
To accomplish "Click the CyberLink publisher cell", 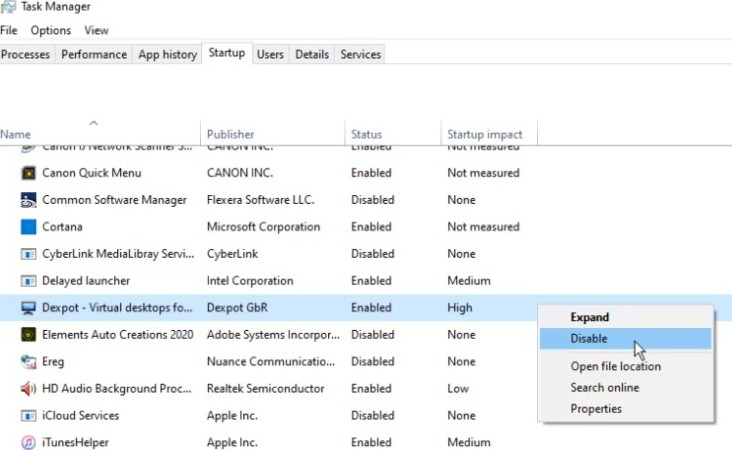I will [x=232, y=254].
